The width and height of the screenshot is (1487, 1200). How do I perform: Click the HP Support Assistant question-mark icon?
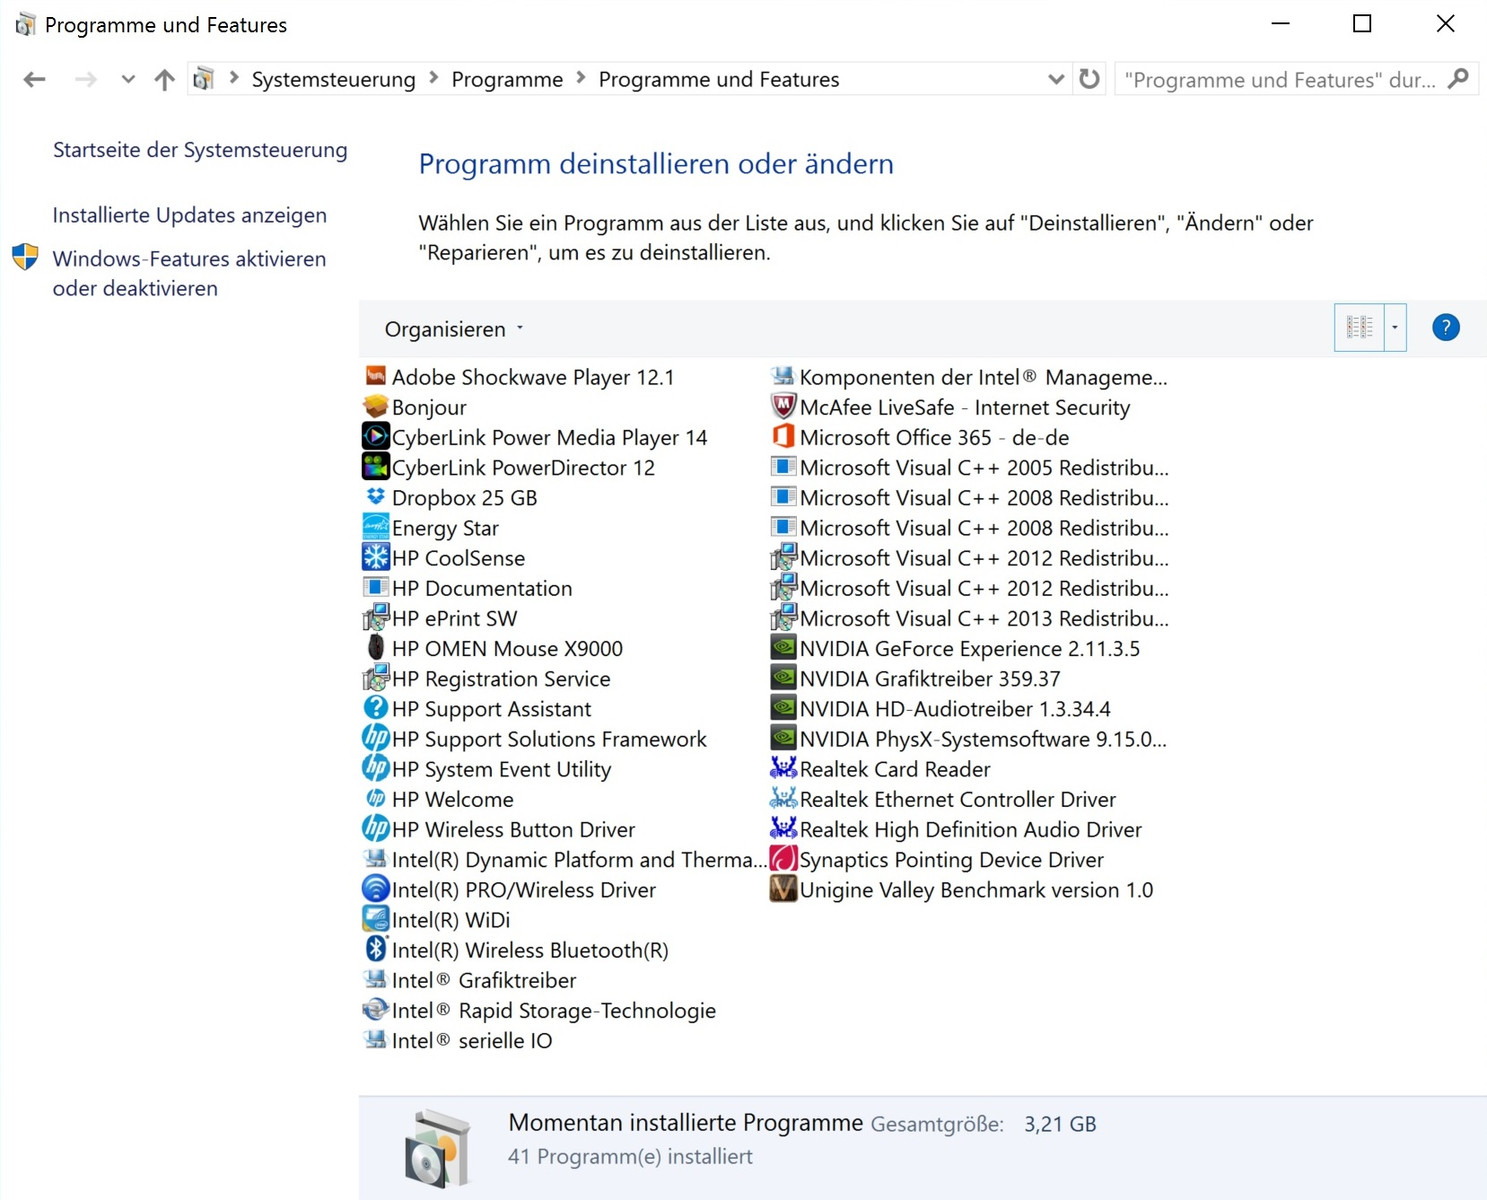click(x=375, y=708)
